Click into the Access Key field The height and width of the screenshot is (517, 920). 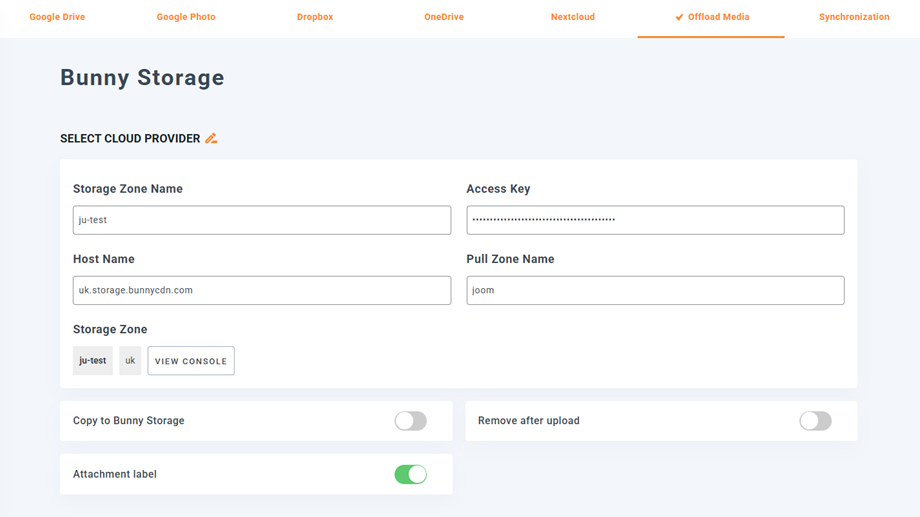pyautogui.click(x=655, y=220)
